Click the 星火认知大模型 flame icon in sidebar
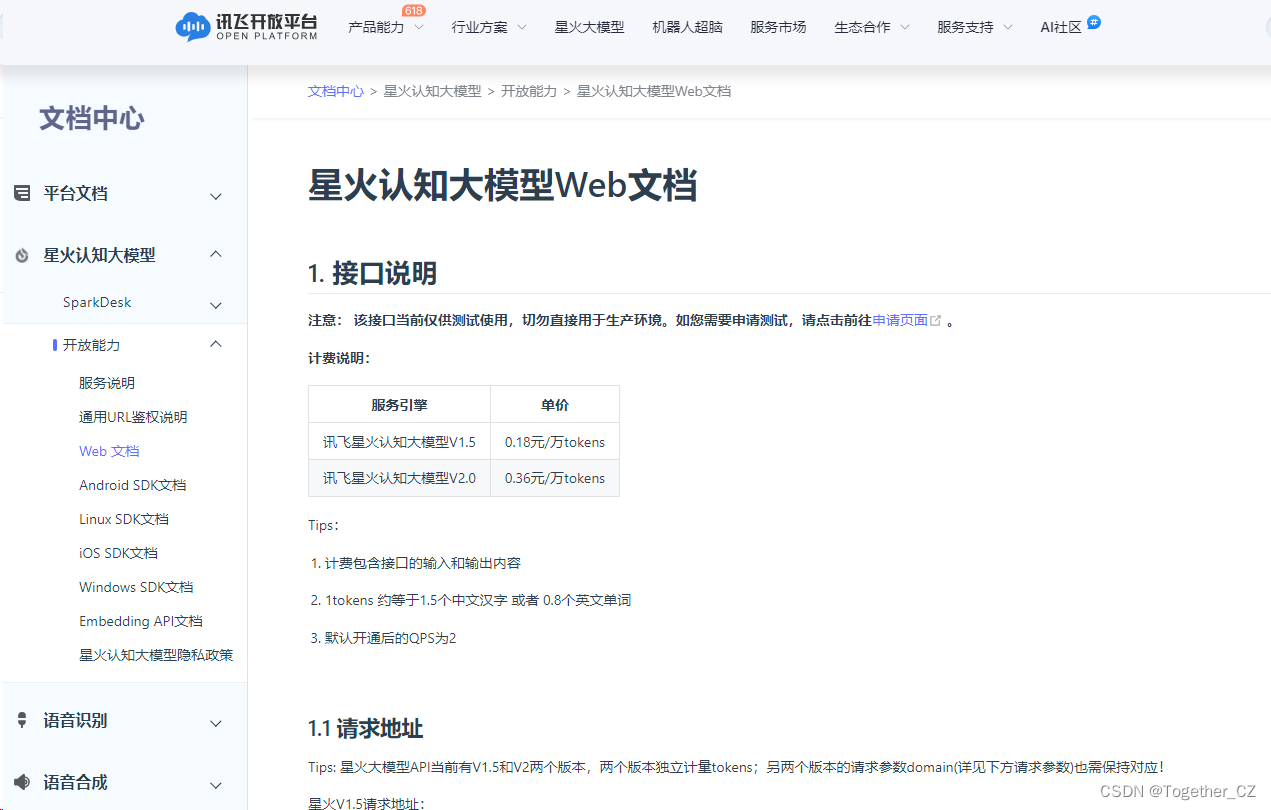Screen dimensions: 1271x810 (22, 256)
